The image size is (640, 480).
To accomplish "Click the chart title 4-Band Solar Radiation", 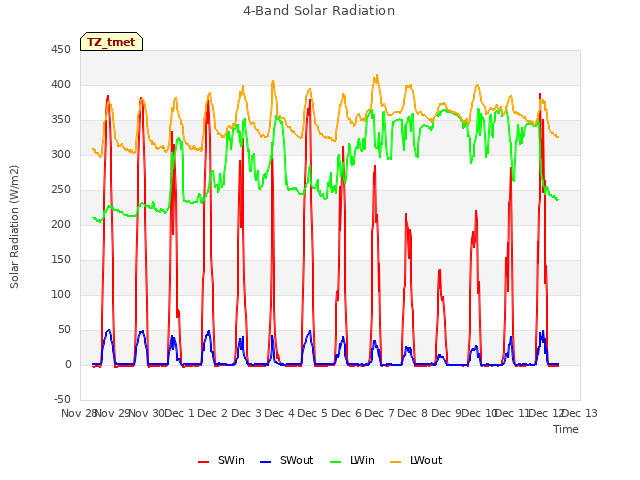I will [319, 11].
